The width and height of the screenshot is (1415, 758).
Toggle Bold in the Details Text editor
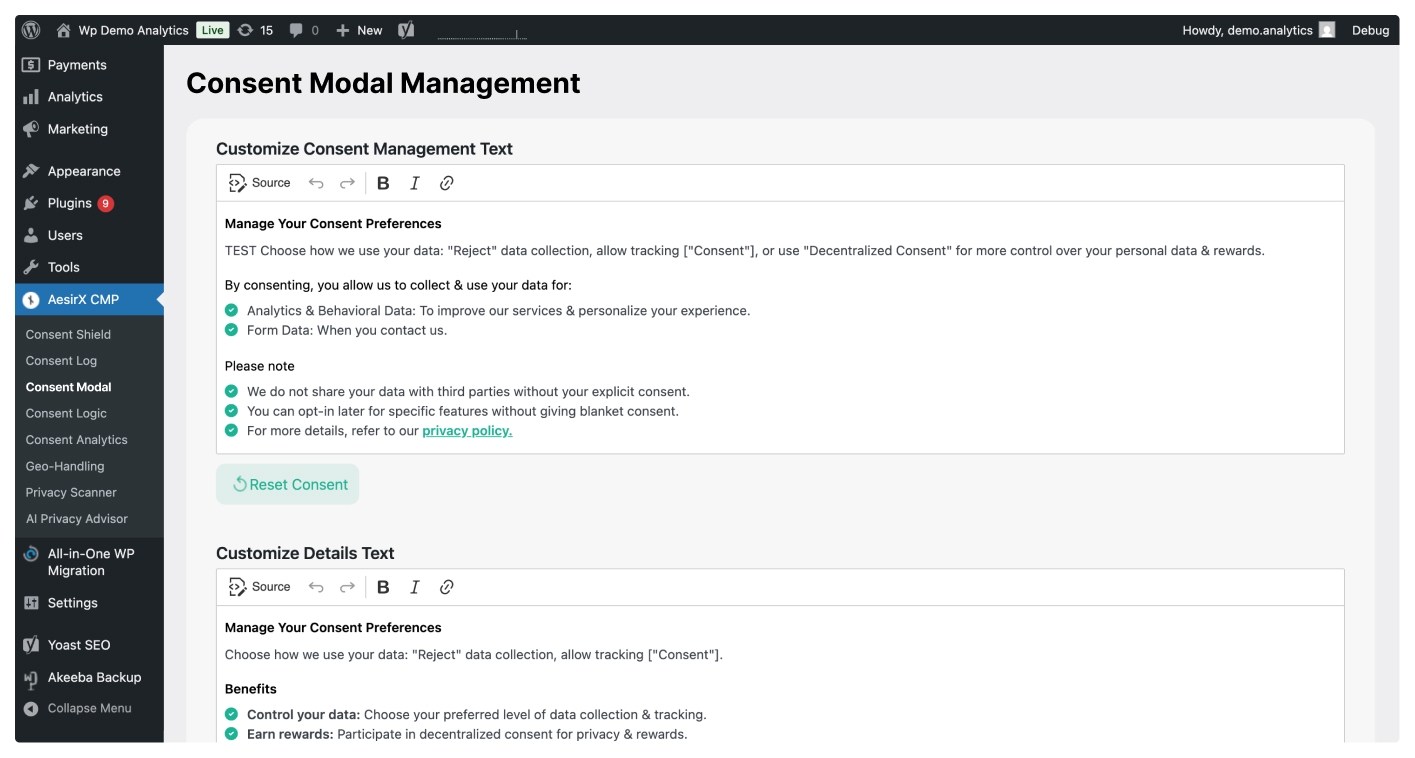[x=383, y=587]
